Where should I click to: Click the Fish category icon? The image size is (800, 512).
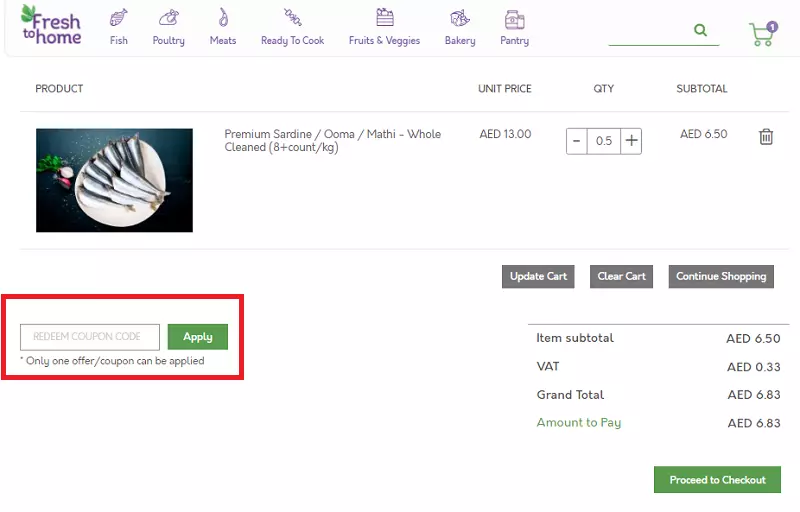point(118,18)
